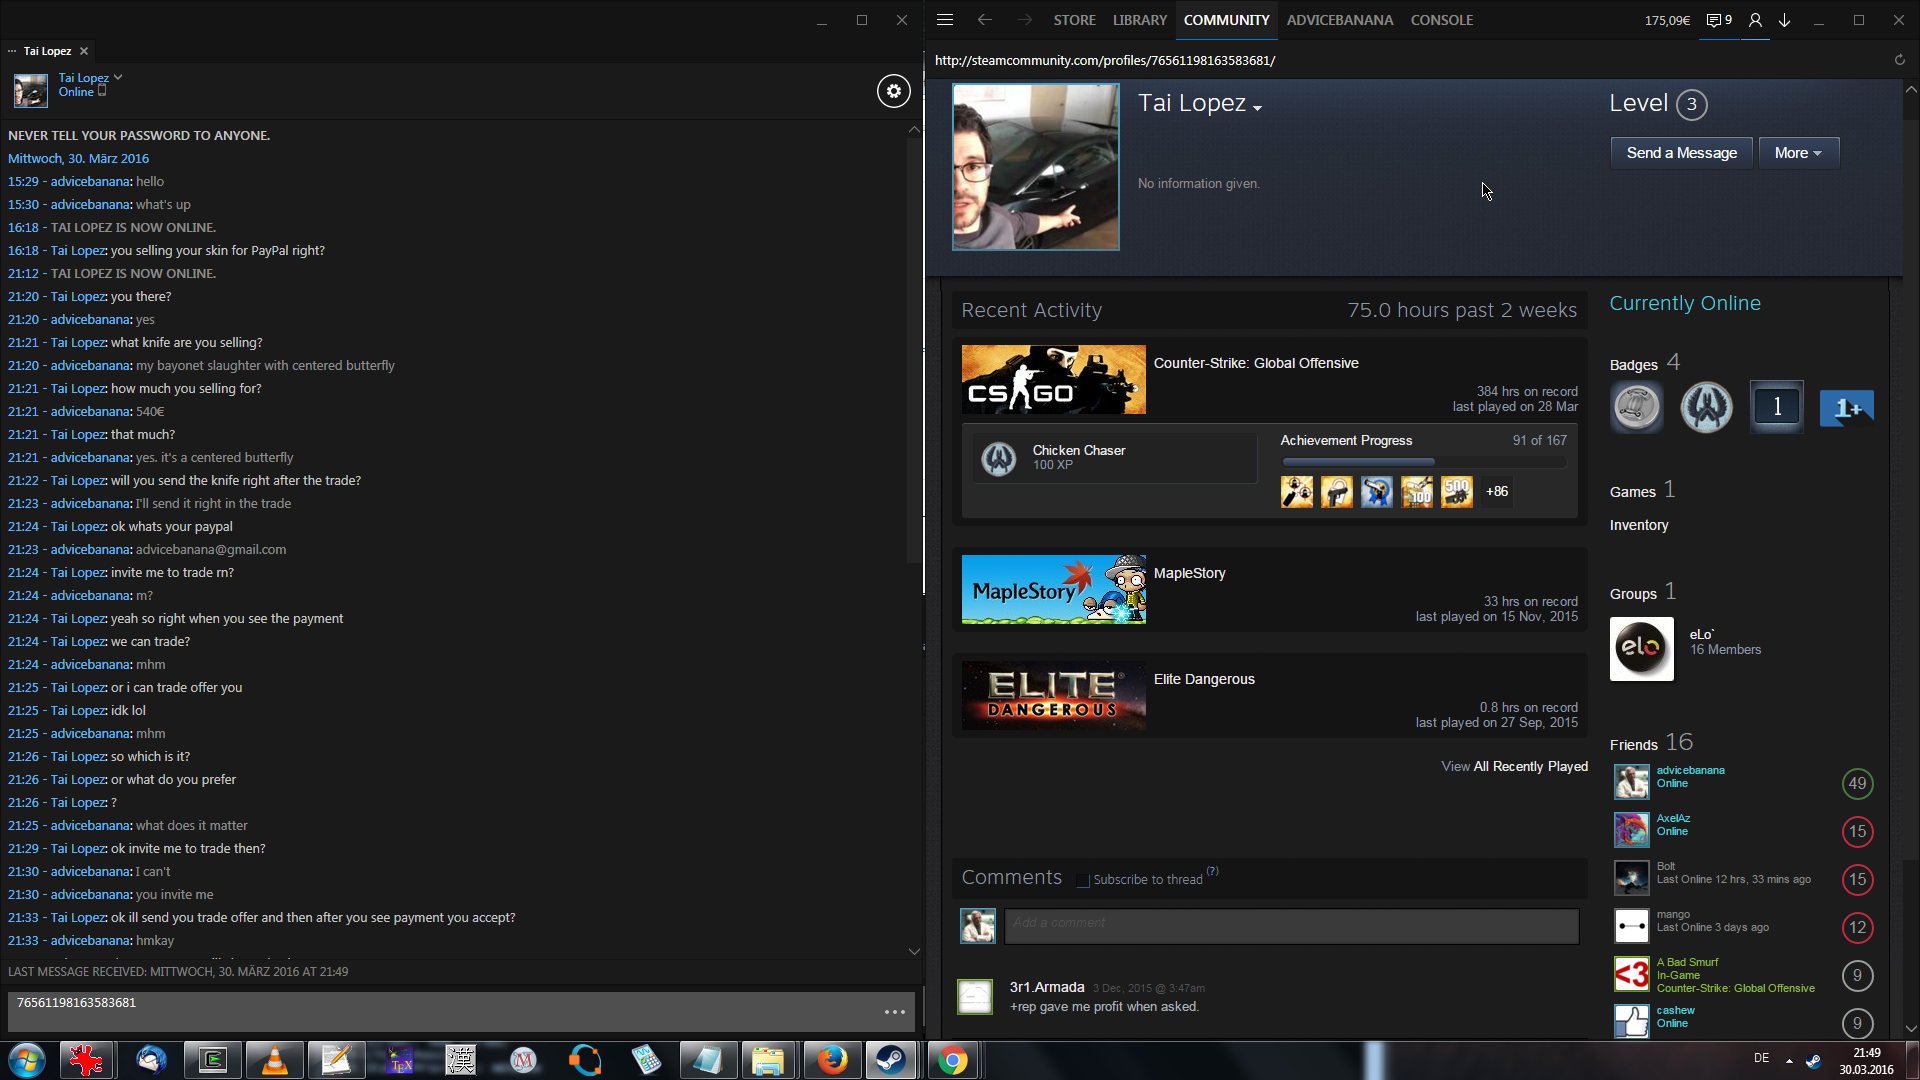This screenshot has height=1080, width=1920.
Task: Click the Send a Message button
Action: [x=1681, y=153]
